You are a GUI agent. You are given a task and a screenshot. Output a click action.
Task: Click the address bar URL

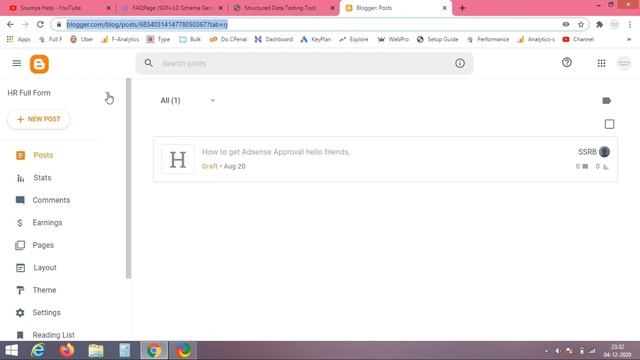(147, 24)
